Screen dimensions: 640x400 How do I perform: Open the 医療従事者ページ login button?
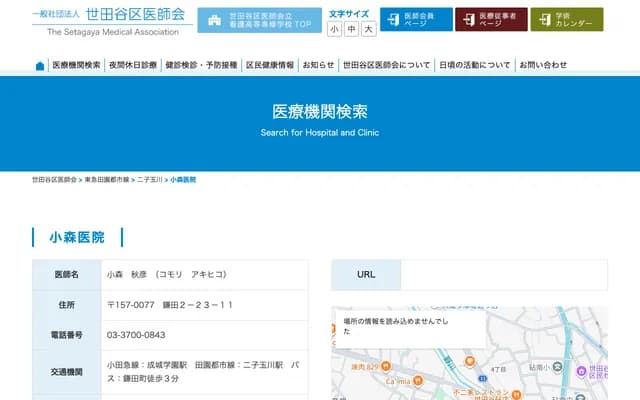pyautogui.click(x=490, y=20)
